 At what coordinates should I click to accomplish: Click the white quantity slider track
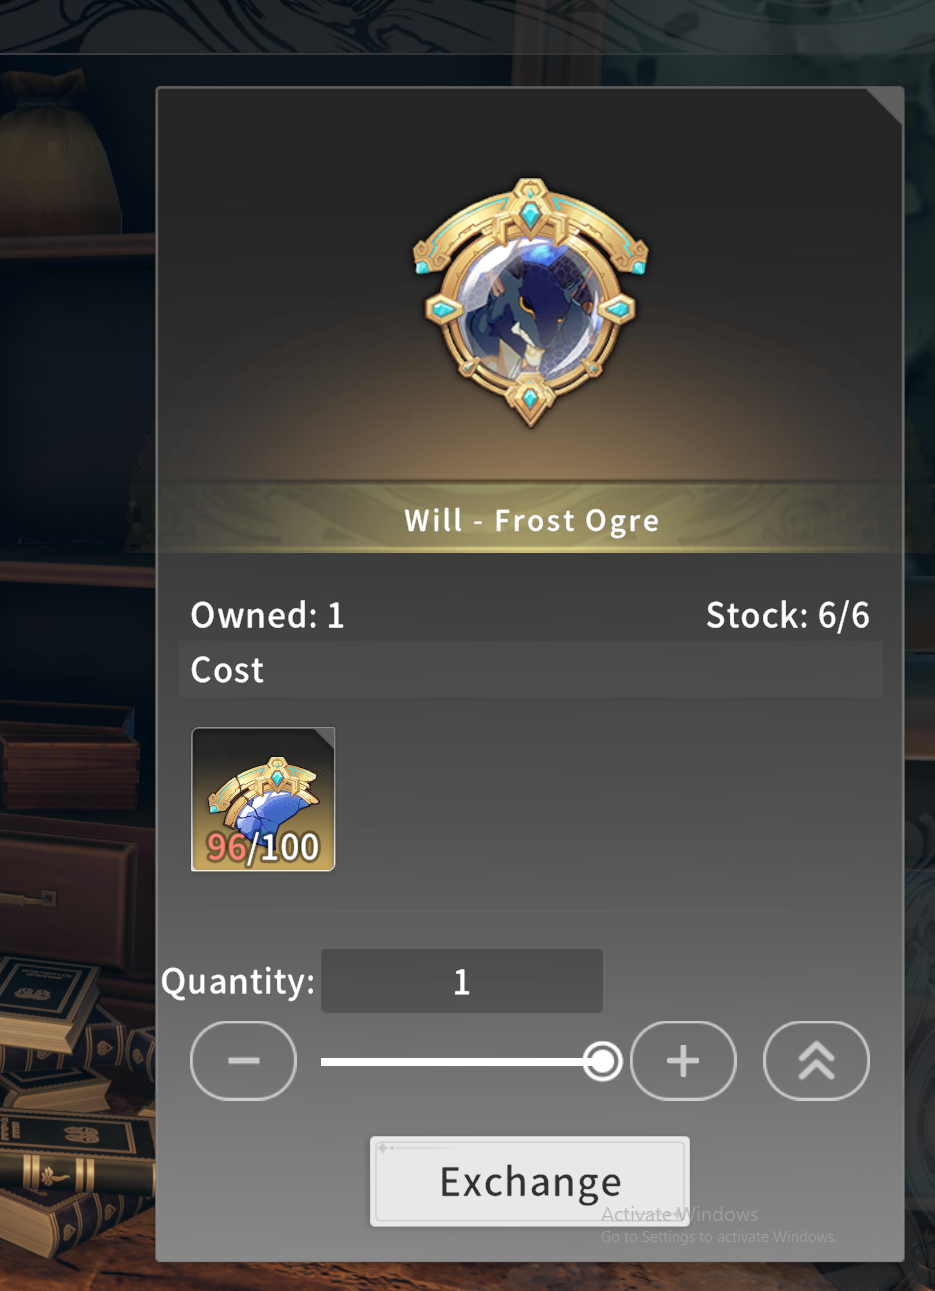pos(461,1061)
